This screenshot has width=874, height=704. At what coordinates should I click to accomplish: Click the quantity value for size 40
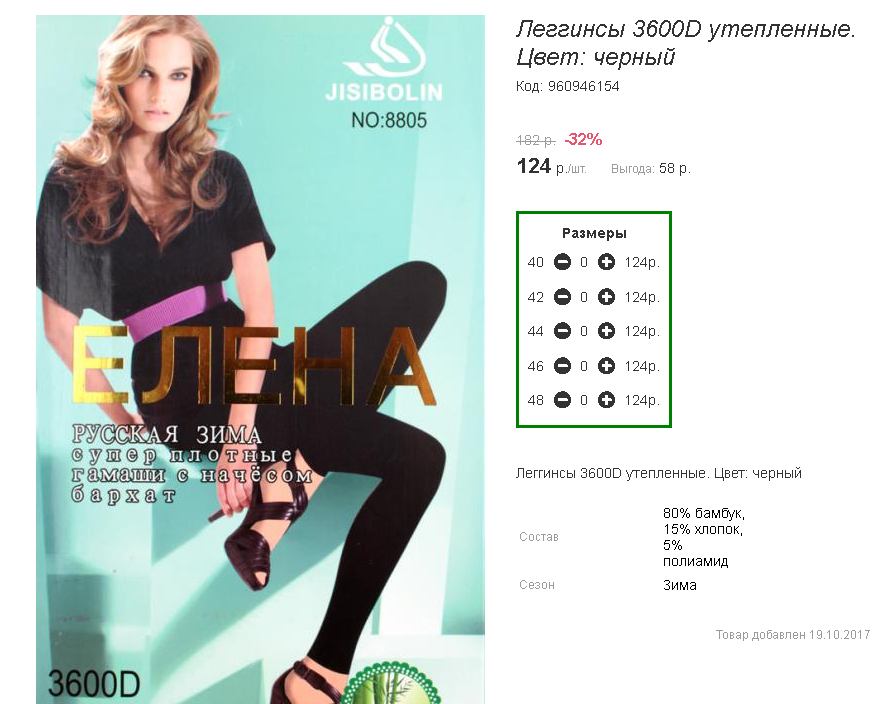584,262
